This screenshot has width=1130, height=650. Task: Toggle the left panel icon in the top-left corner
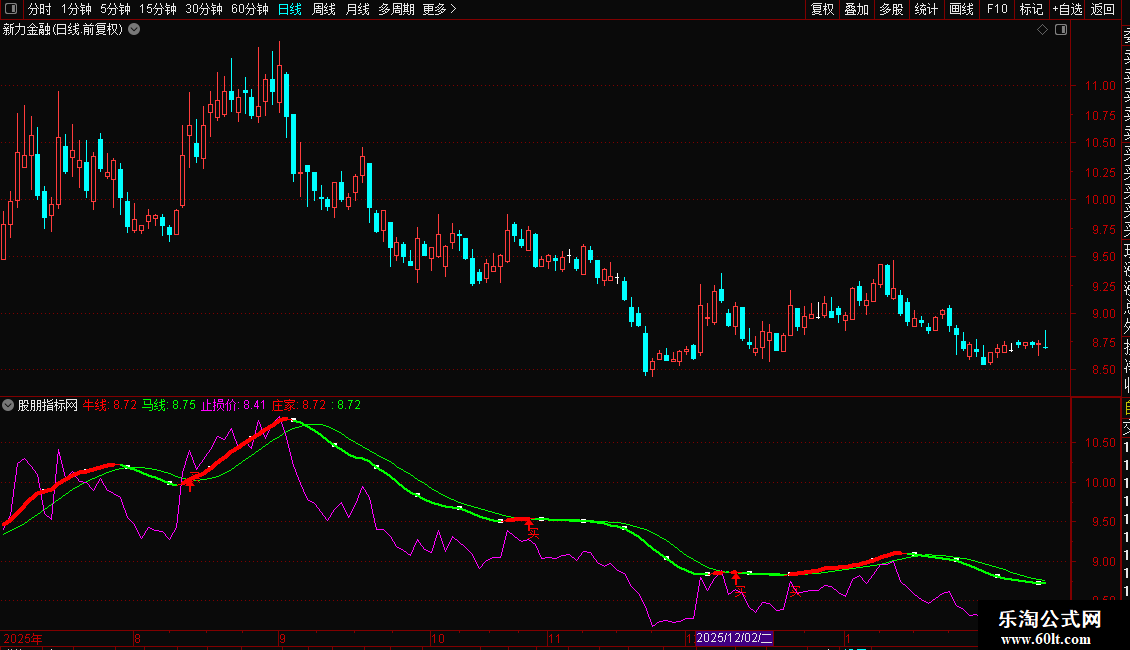11,9
